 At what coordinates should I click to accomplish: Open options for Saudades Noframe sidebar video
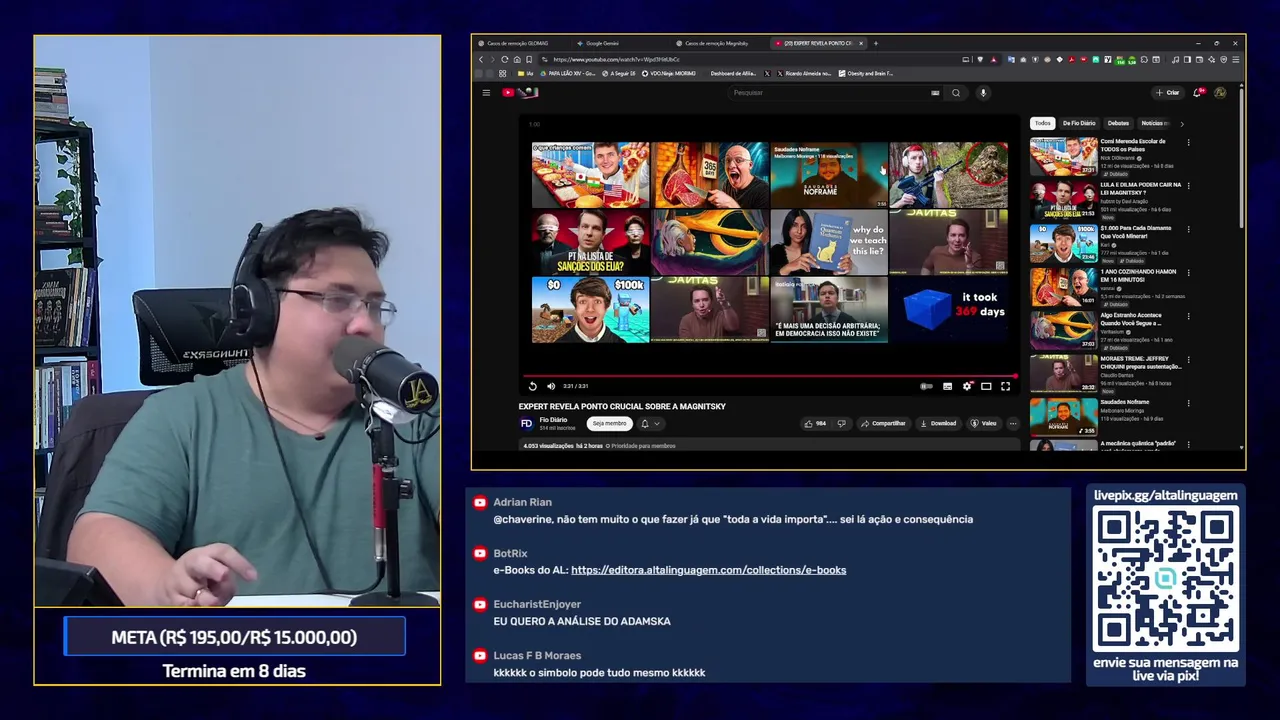[1188, 403]
